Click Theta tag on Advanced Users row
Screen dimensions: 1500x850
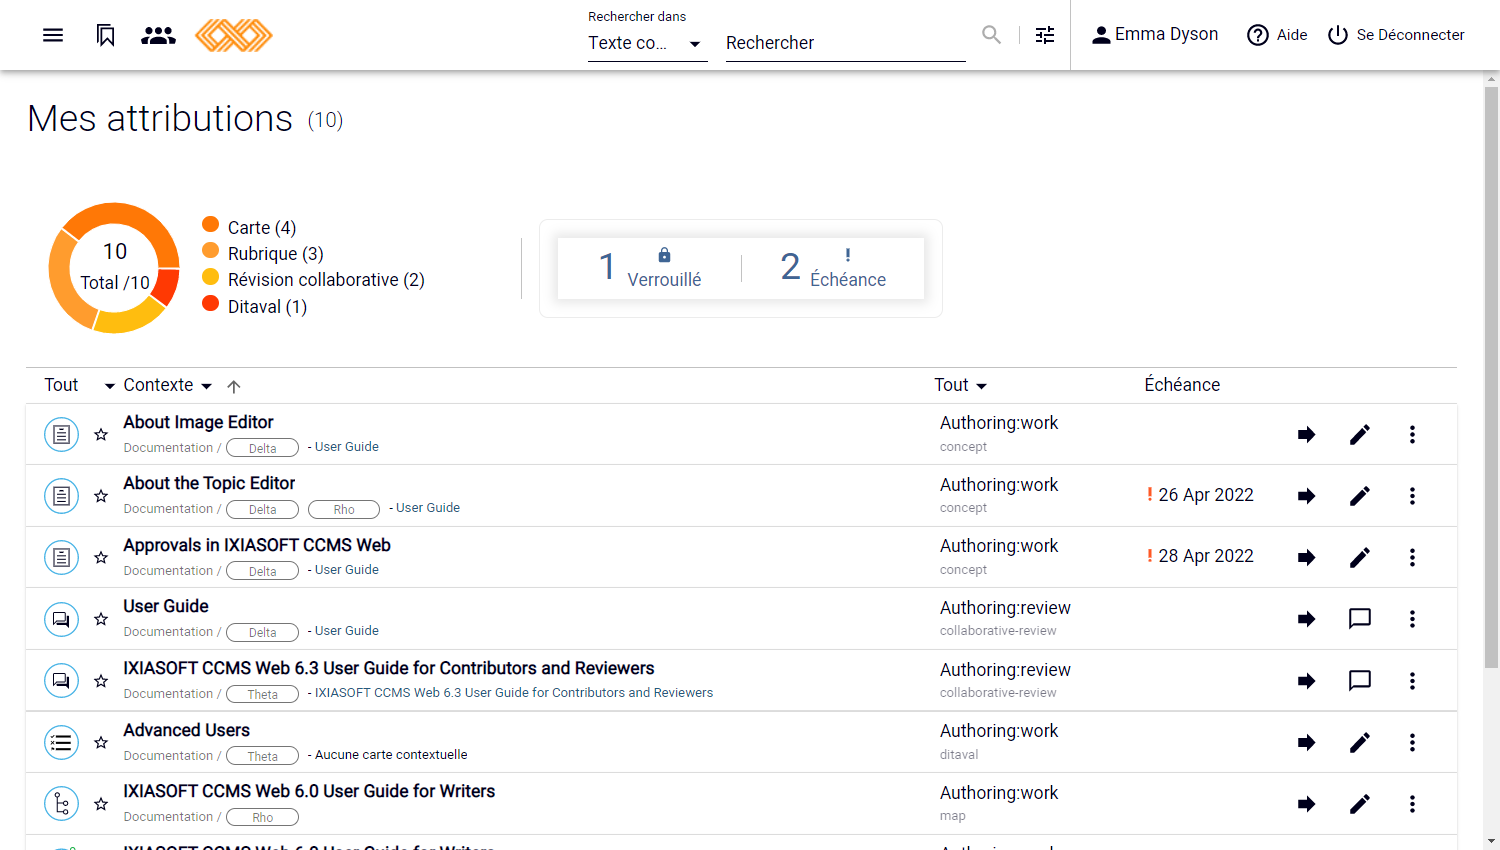pyautogui.click(x=262, y=756)
